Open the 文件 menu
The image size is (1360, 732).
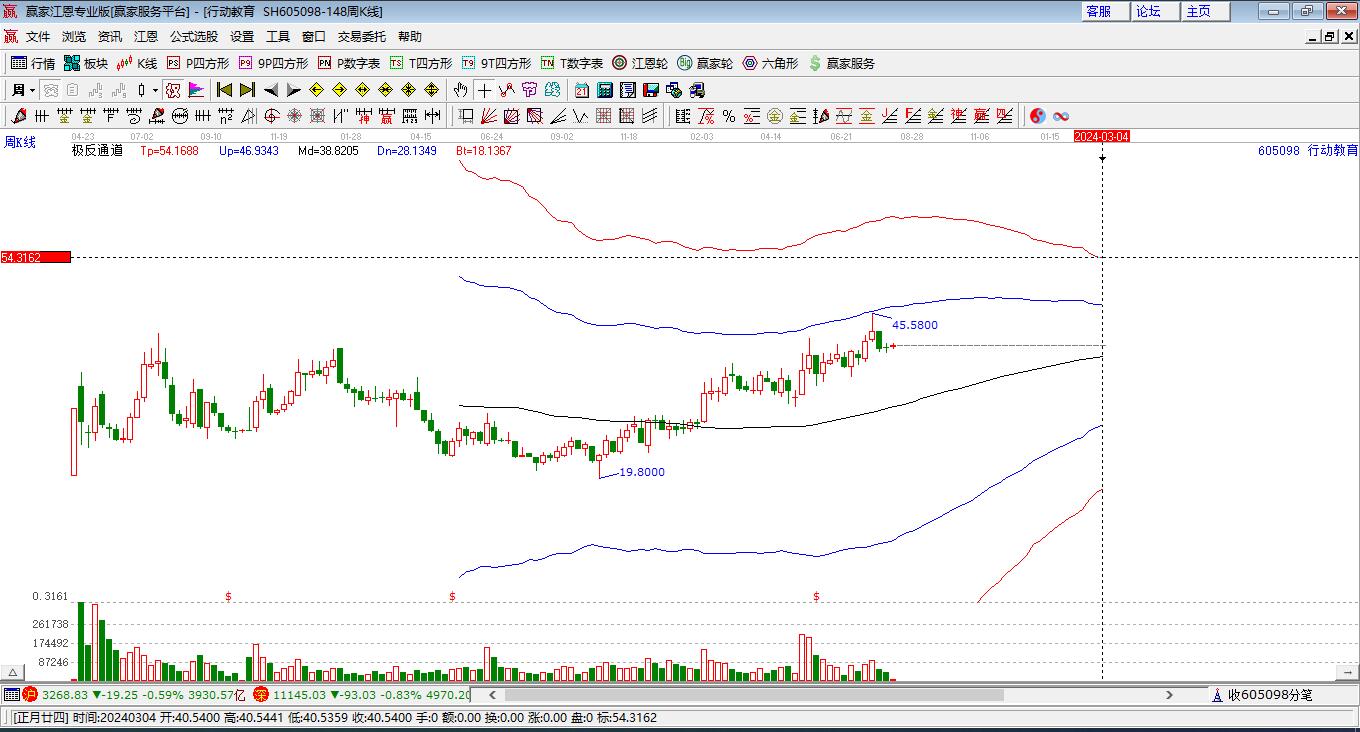[x=38, y=36]
